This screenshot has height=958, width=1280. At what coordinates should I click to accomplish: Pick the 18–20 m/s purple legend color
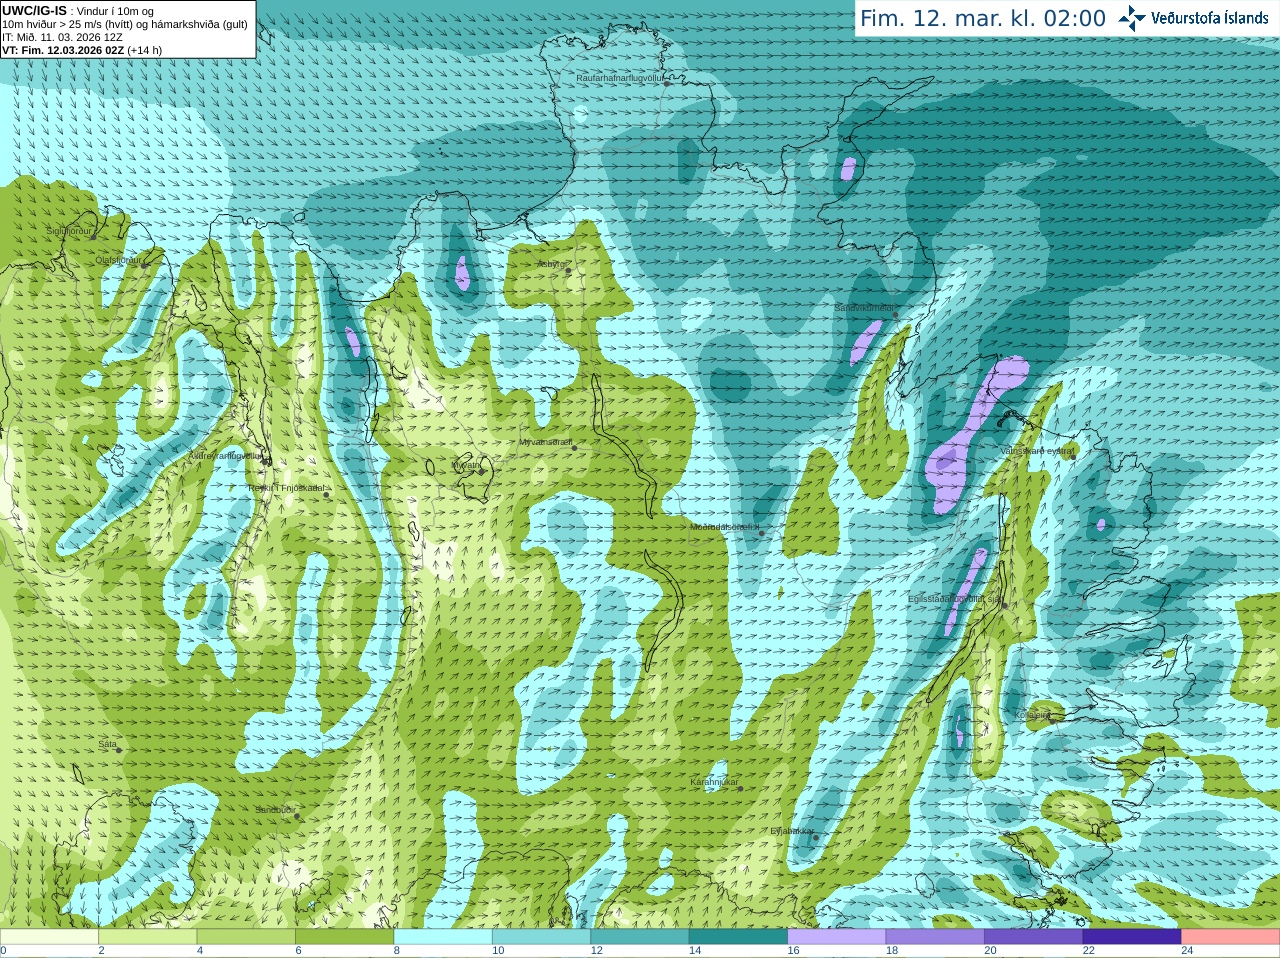(x=935, y=937)
